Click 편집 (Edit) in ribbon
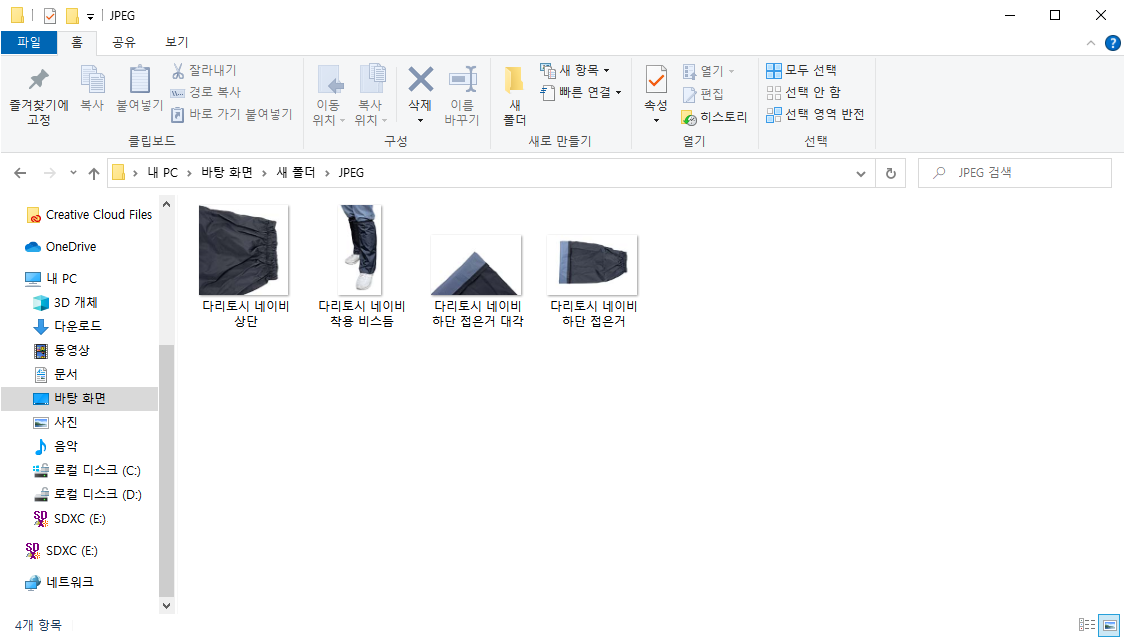This screenshot has height=638, width=1125. pyautogui.click(x=703, y=94)
